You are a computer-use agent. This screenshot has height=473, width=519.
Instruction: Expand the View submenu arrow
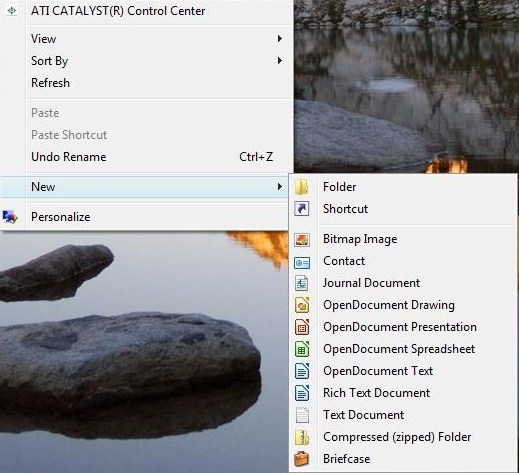point(280,39)
